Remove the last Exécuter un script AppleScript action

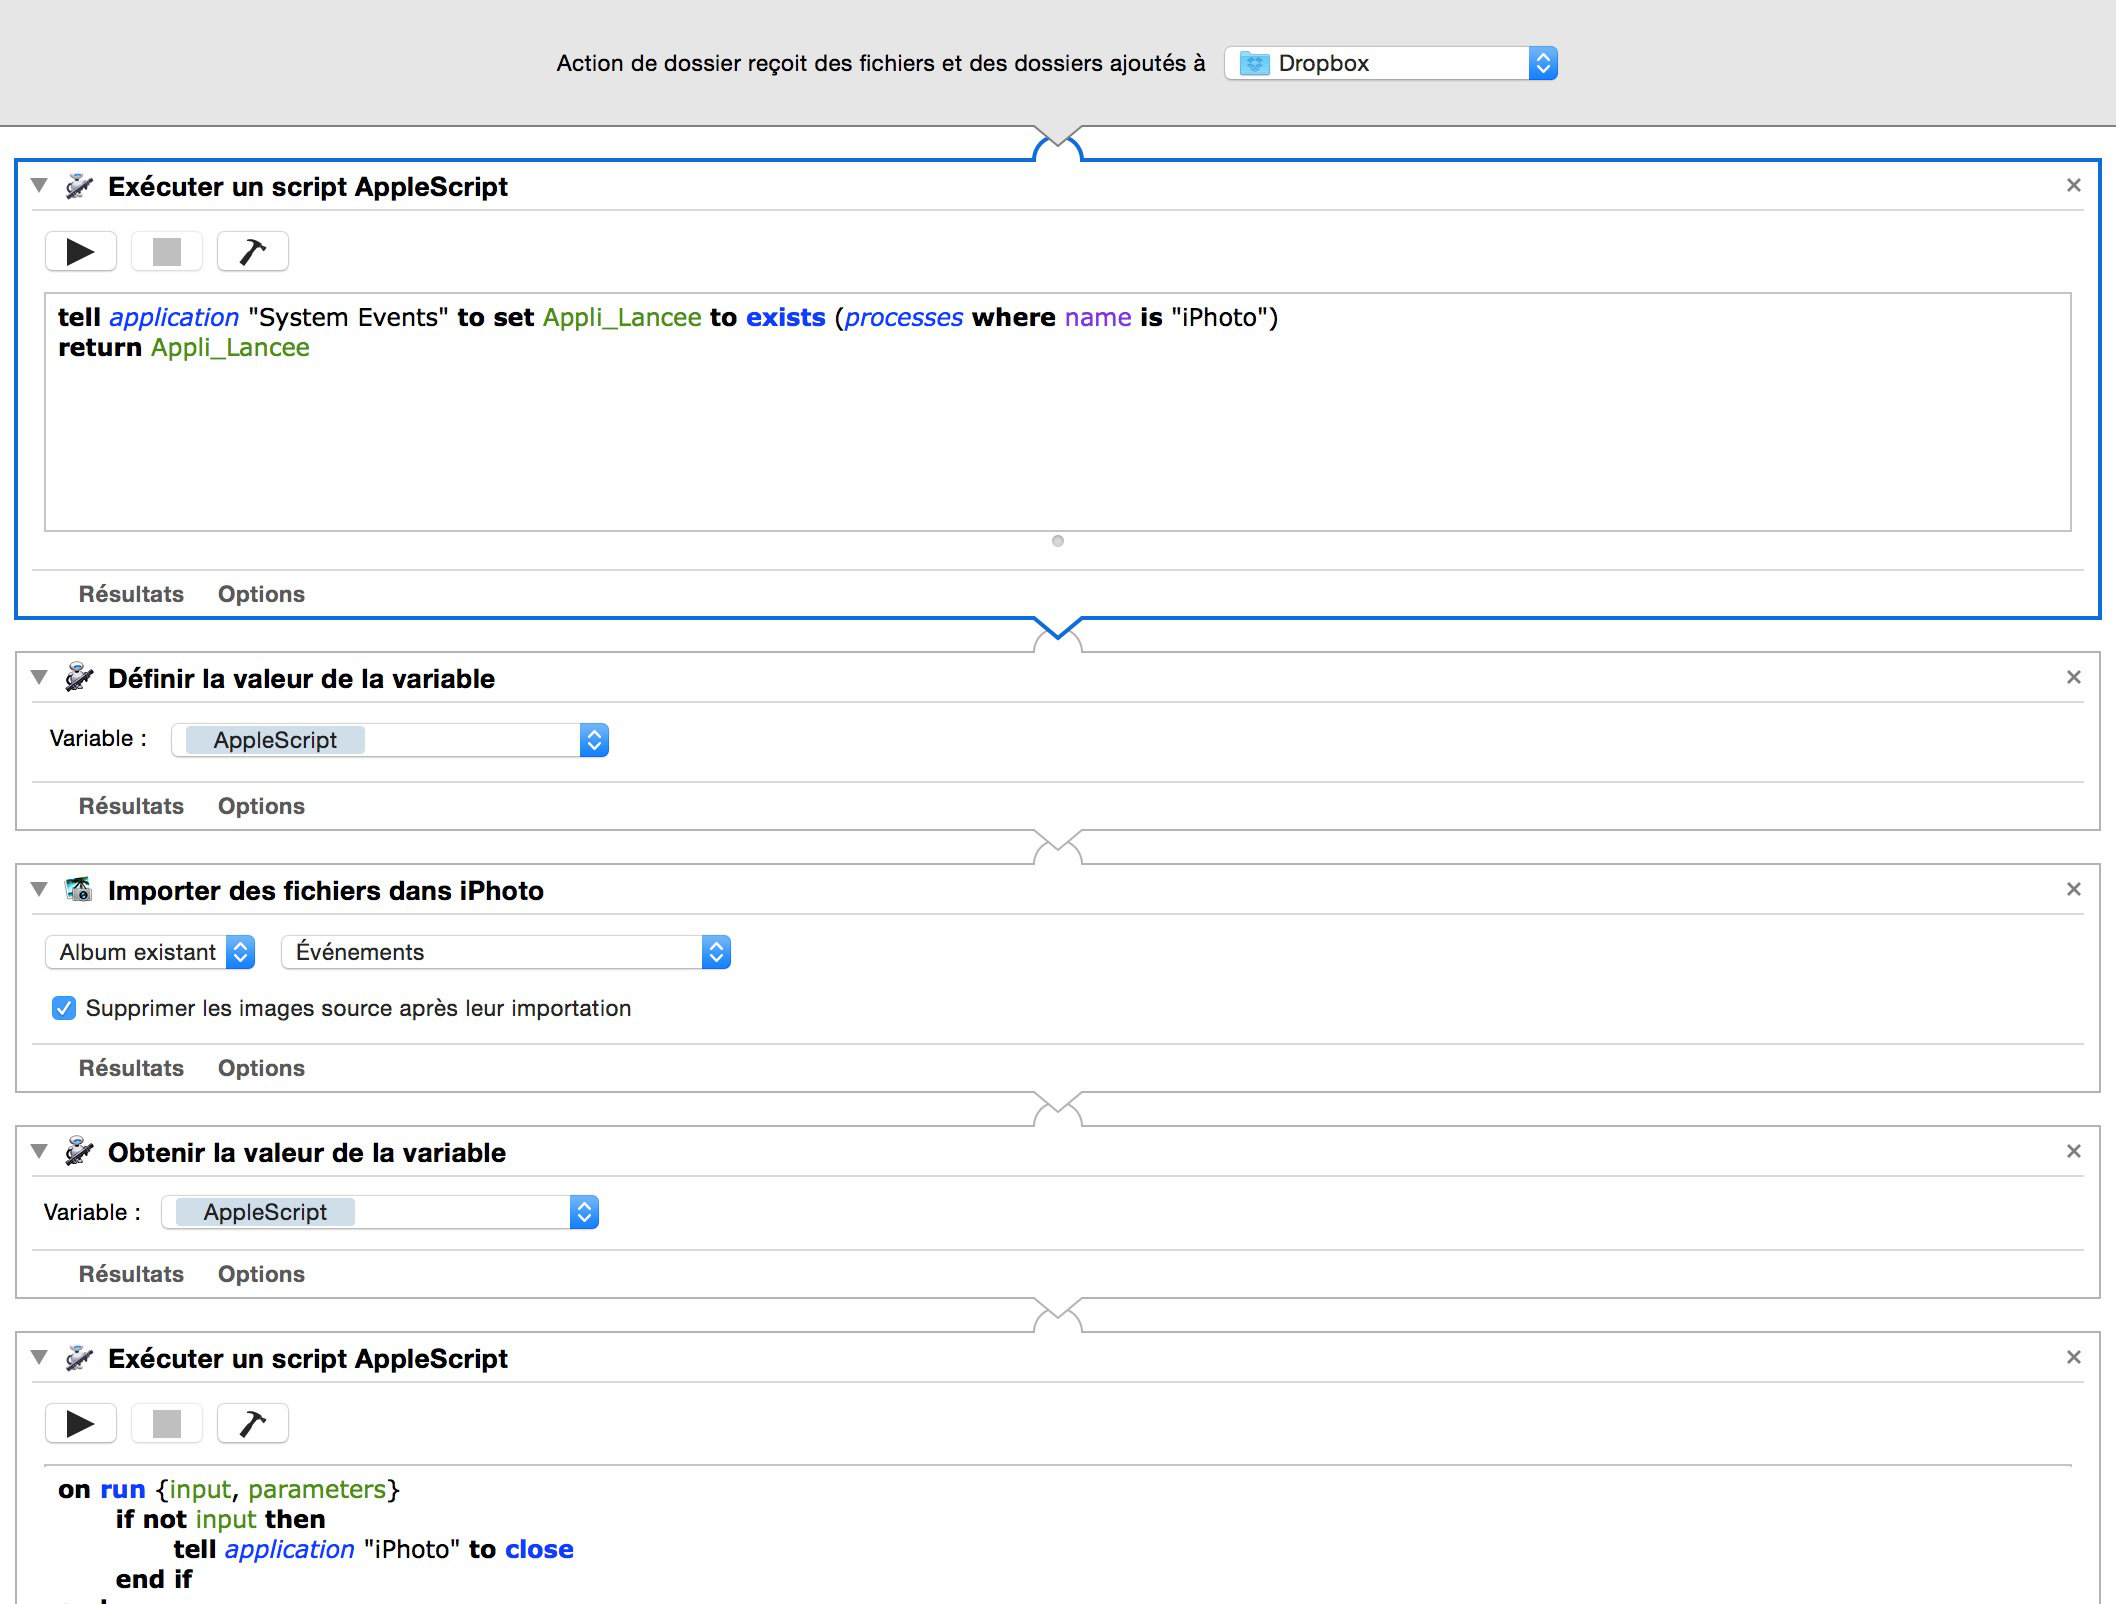point(2074,1357)
